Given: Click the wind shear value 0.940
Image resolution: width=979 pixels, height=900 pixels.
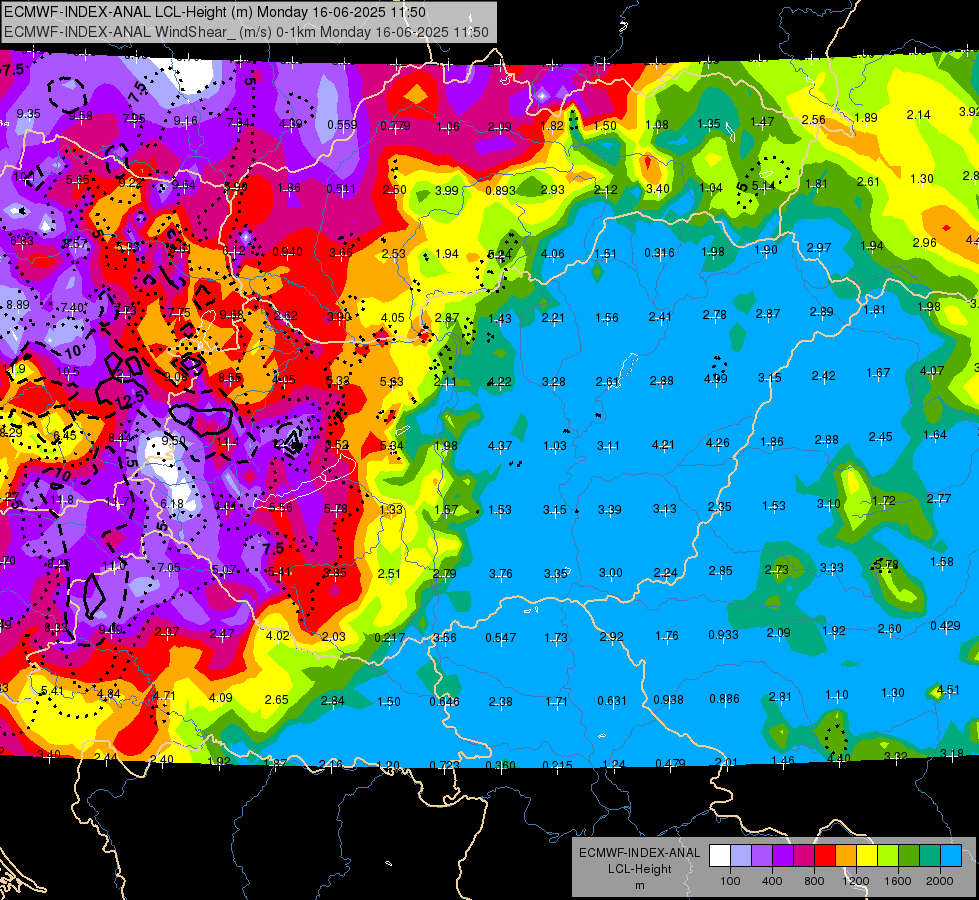Looking at the screenshot, I should 287,252.
